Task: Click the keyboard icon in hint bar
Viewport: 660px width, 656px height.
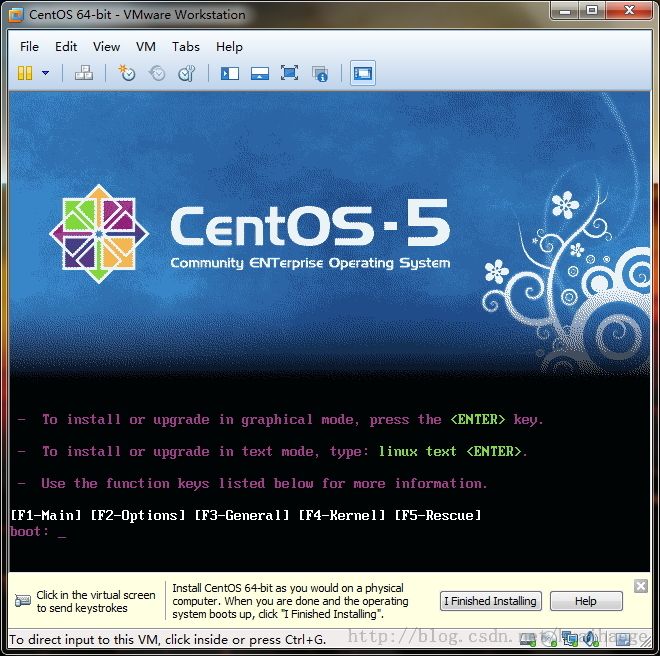Action: click(22, 601)
